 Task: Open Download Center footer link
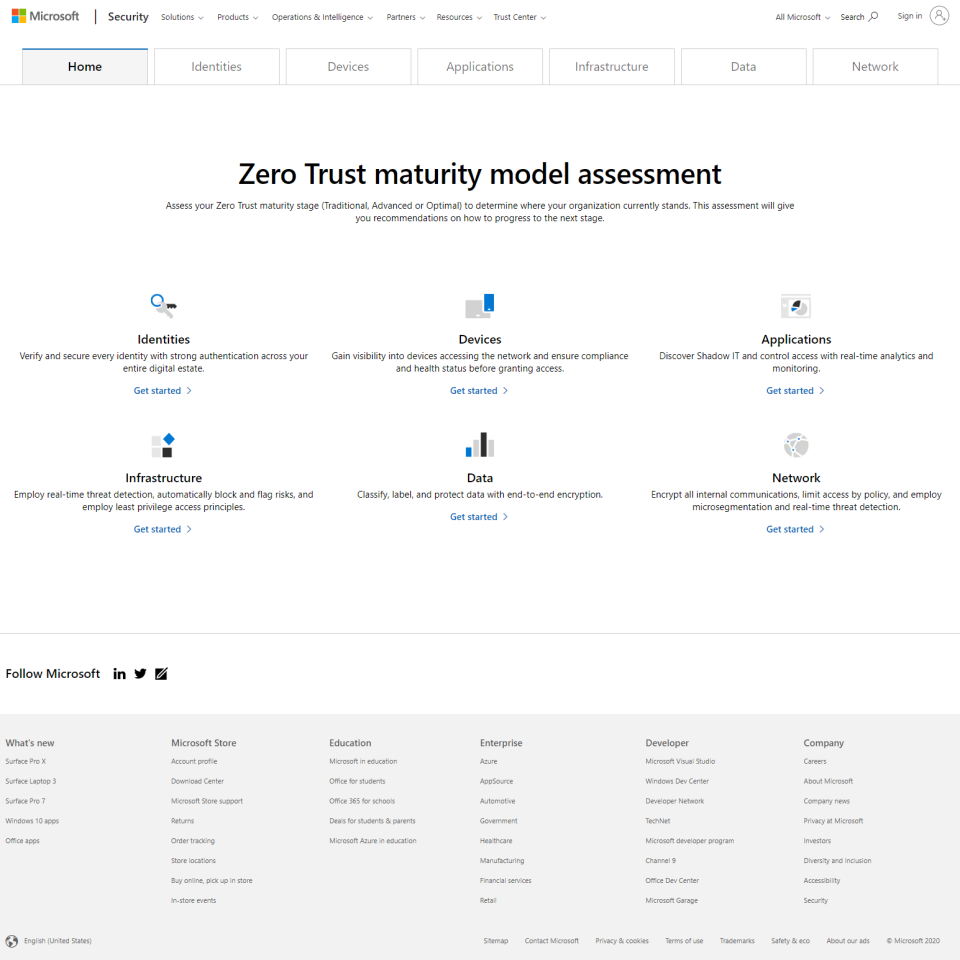(197, 781)
